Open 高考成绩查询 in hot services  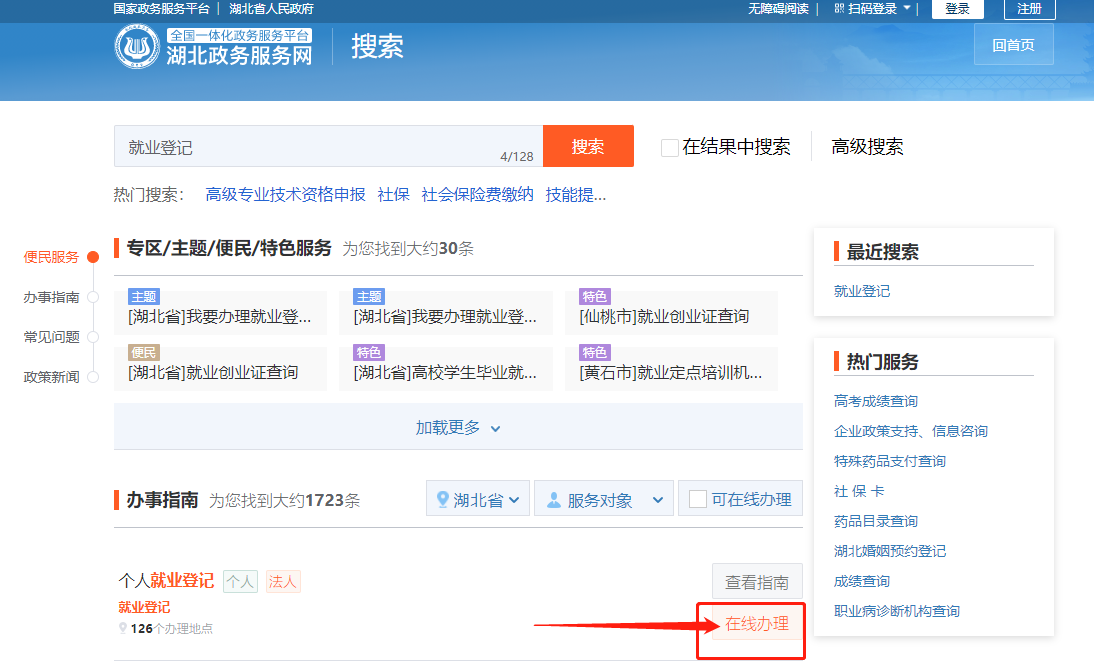[876, 401]
